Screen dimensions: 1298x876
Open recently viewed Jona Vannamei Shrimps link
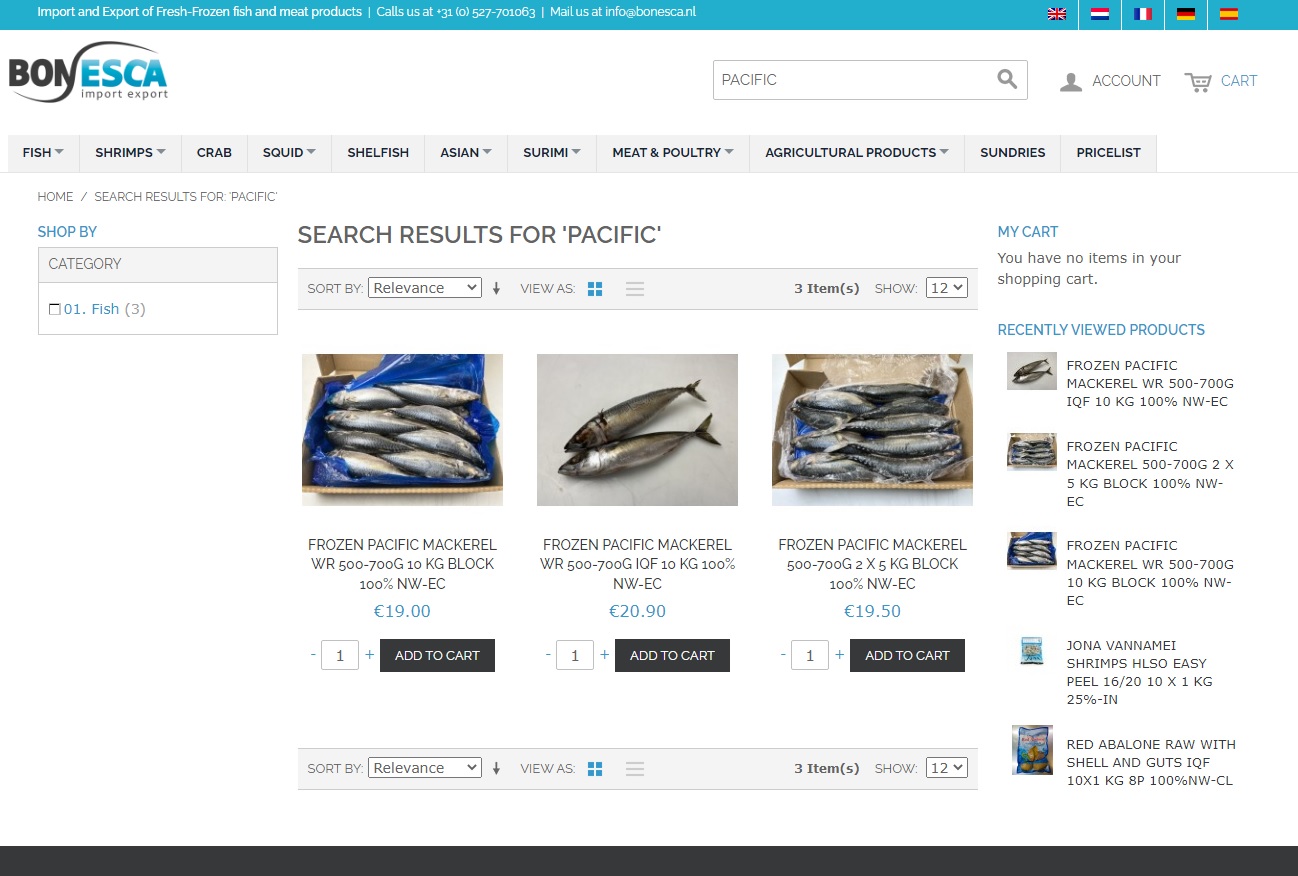coord(1139,673)
